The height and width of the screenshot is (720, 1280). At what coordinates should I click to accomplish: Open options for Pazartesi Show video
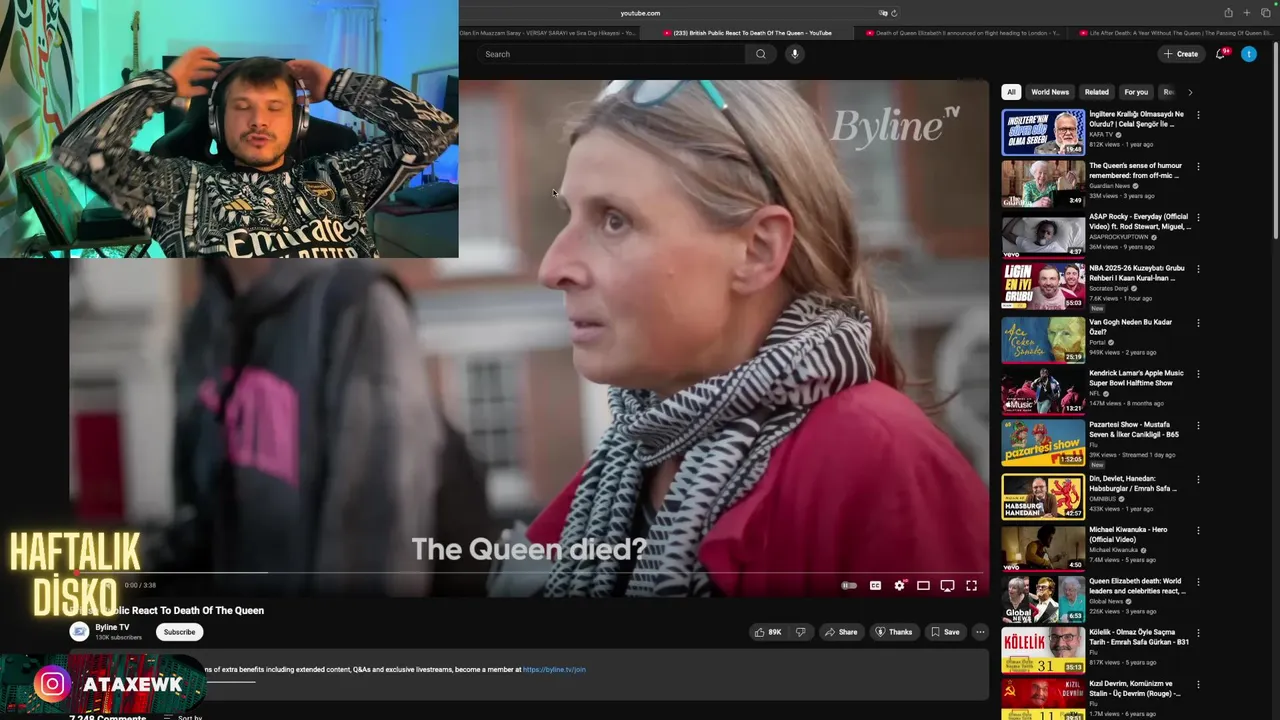[x=1198, y=425]
